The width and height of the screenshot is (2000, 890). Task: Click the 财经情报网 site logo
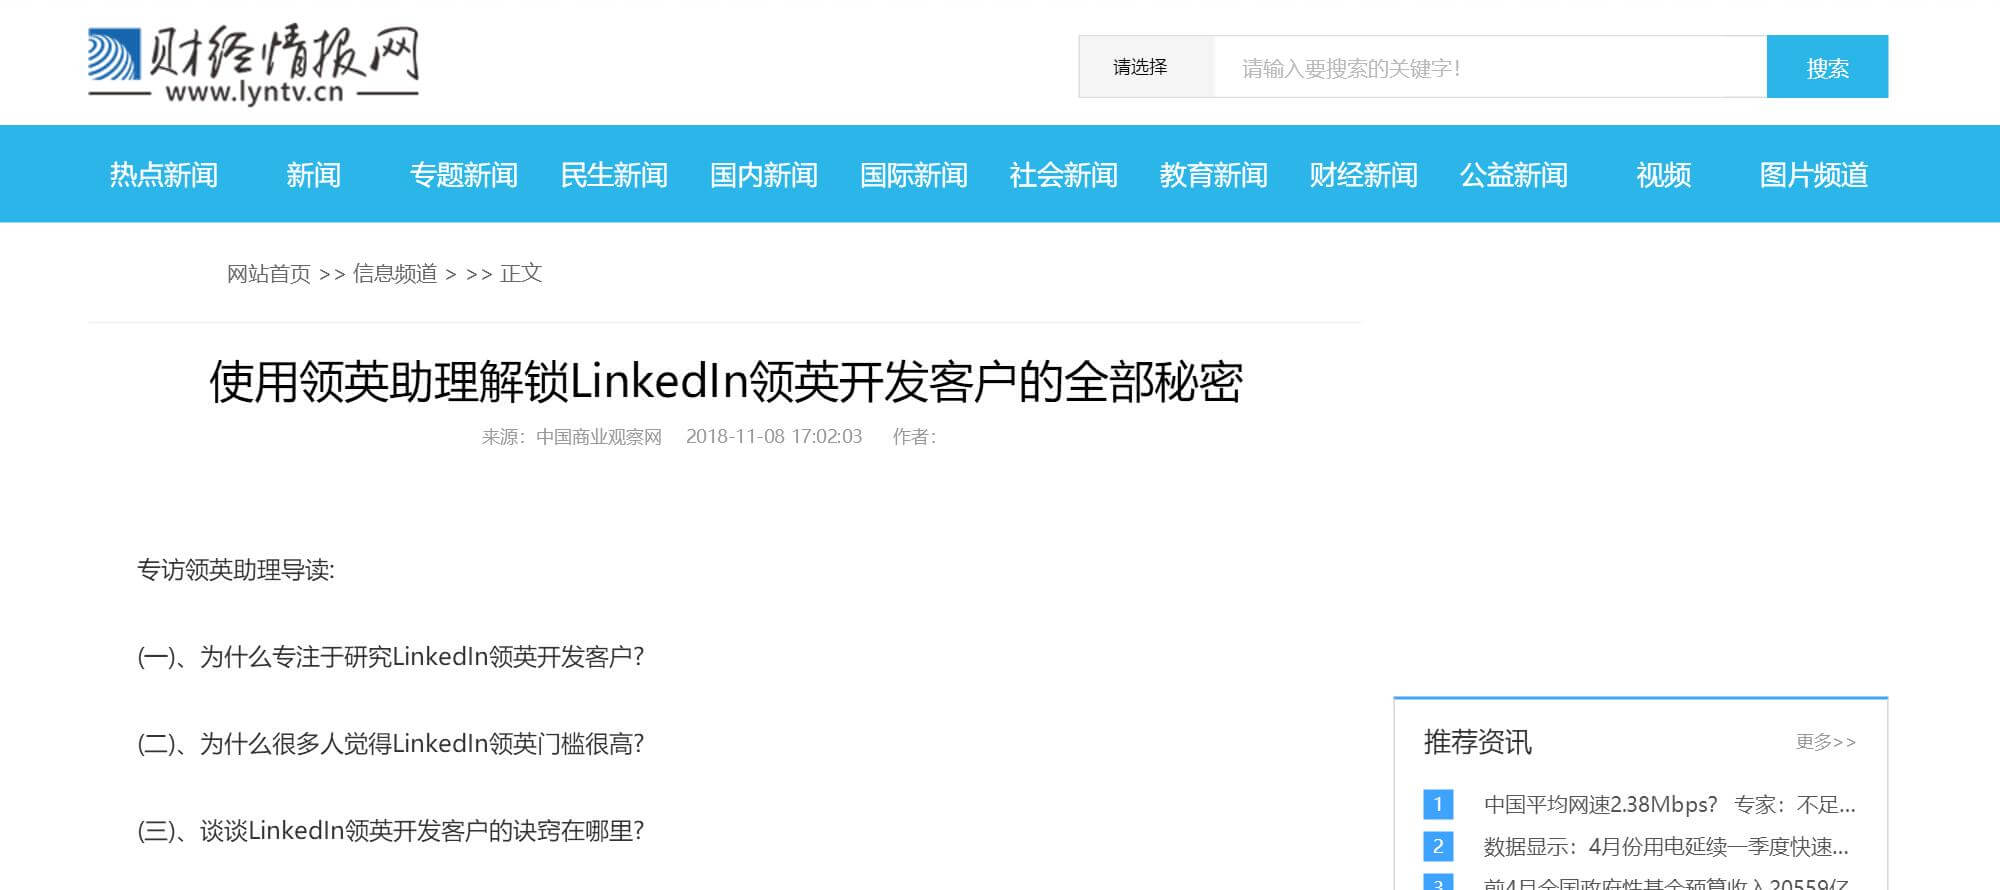point(253,66)
